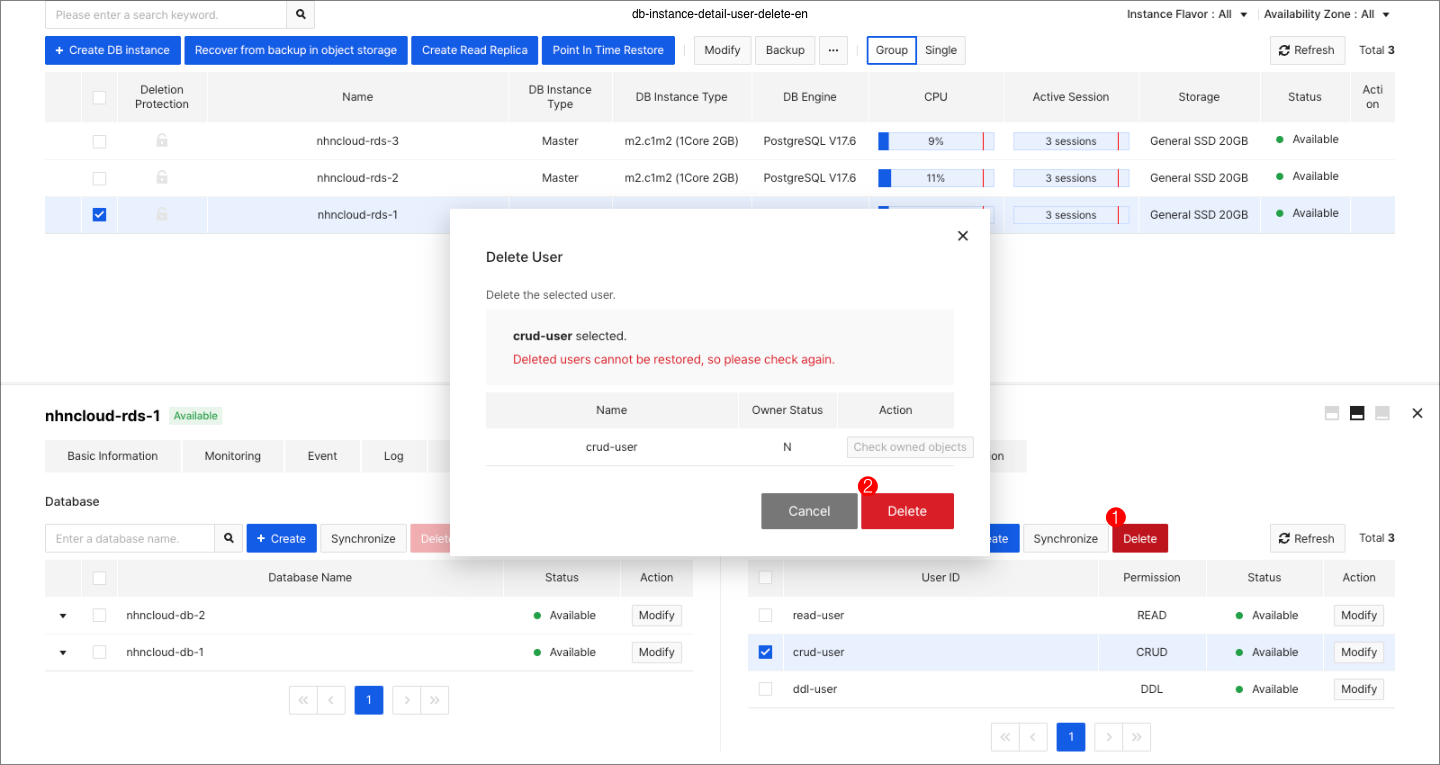Screen dimensions: 1440x765
Task: Expand the nhncloud-db-2 database row
Action: (x=63, y=615)
